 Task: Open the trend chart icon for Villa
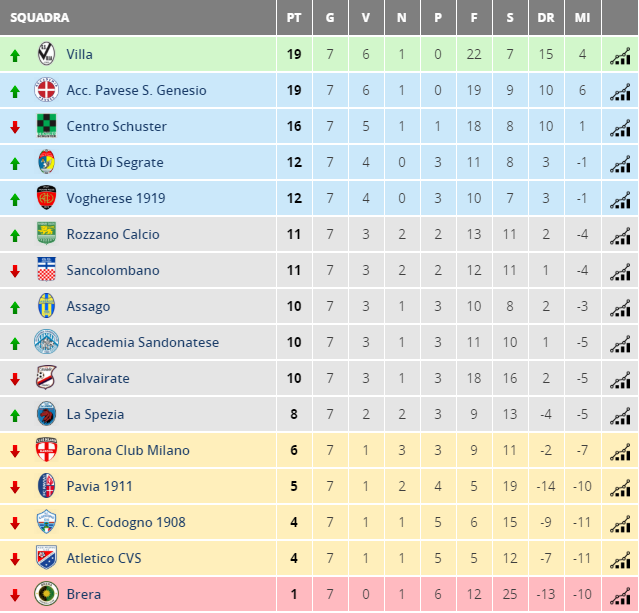(x=620, y=56)
